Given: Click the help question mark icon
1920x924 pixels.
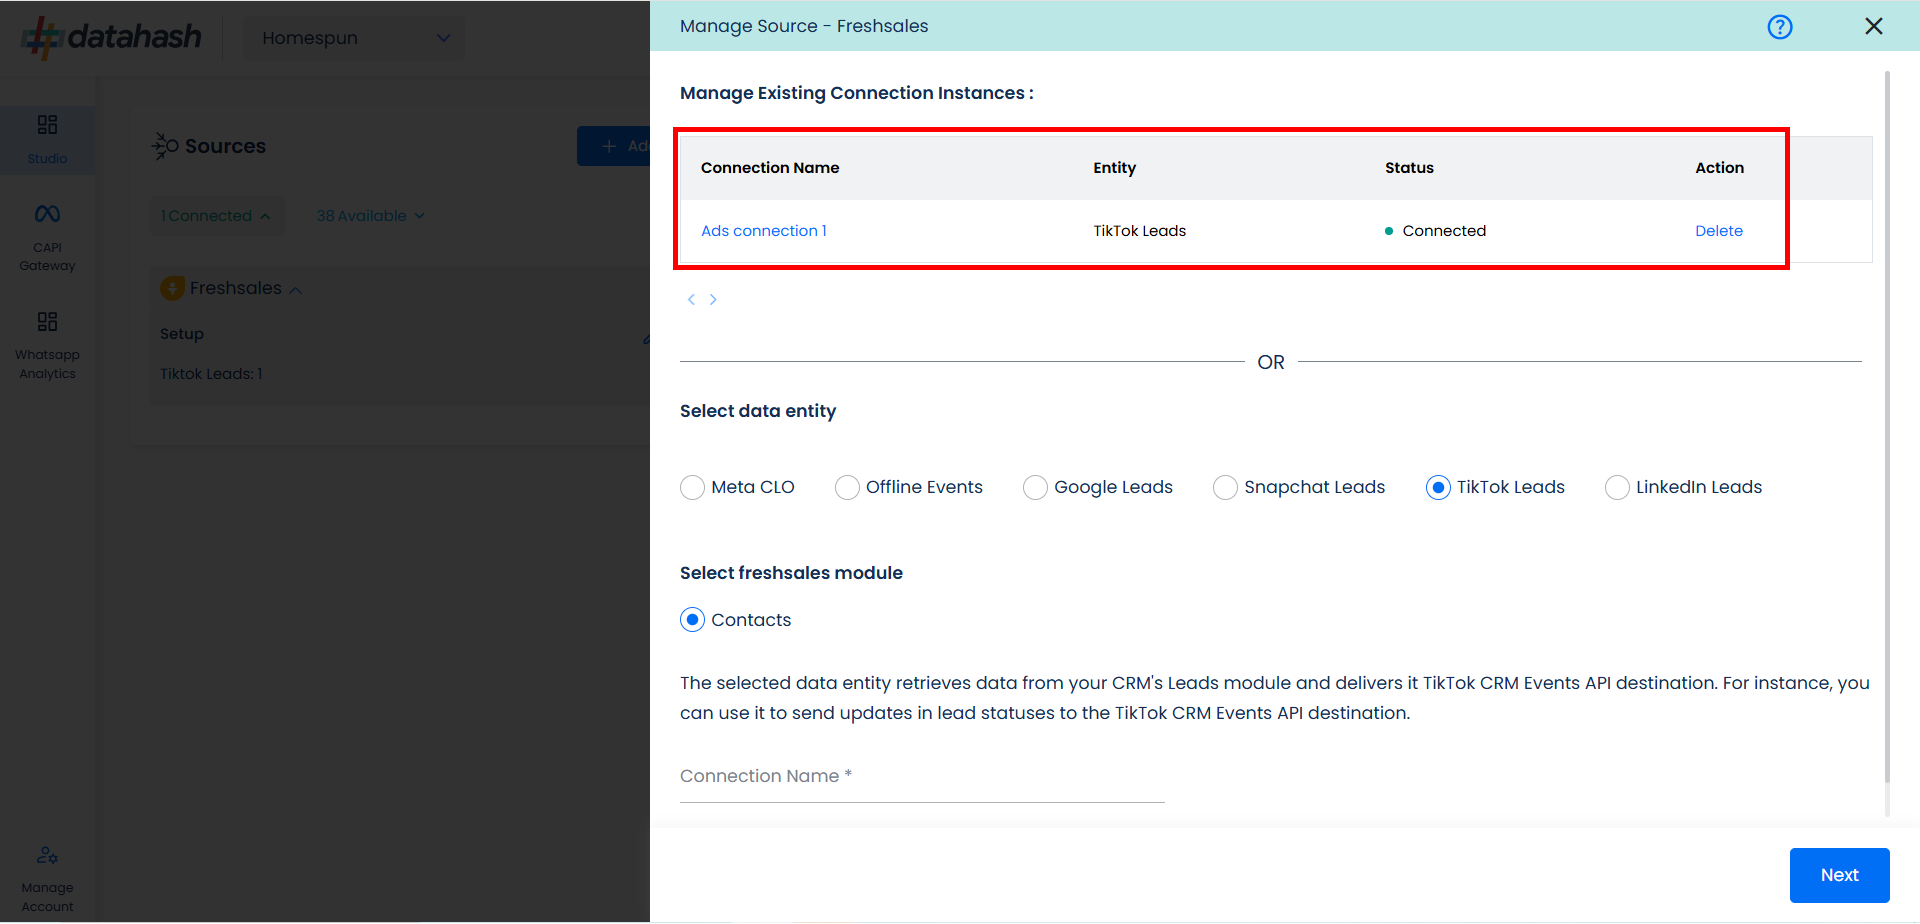Looking at the screenshot, I should click(1779, 27).
